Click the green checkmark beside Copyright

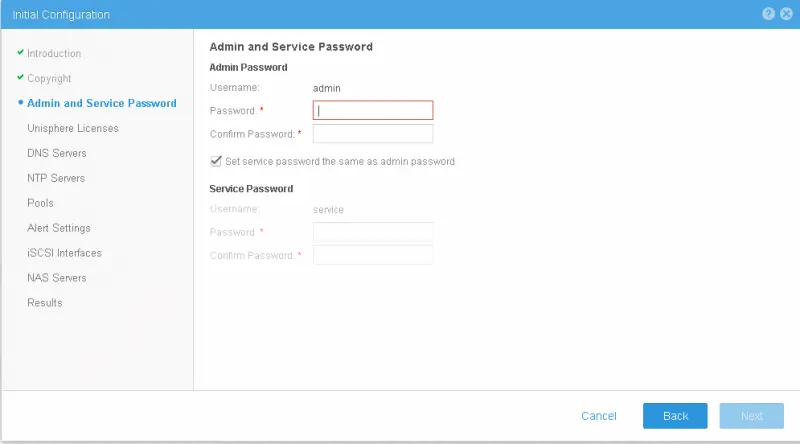click(x=20, y=77)
